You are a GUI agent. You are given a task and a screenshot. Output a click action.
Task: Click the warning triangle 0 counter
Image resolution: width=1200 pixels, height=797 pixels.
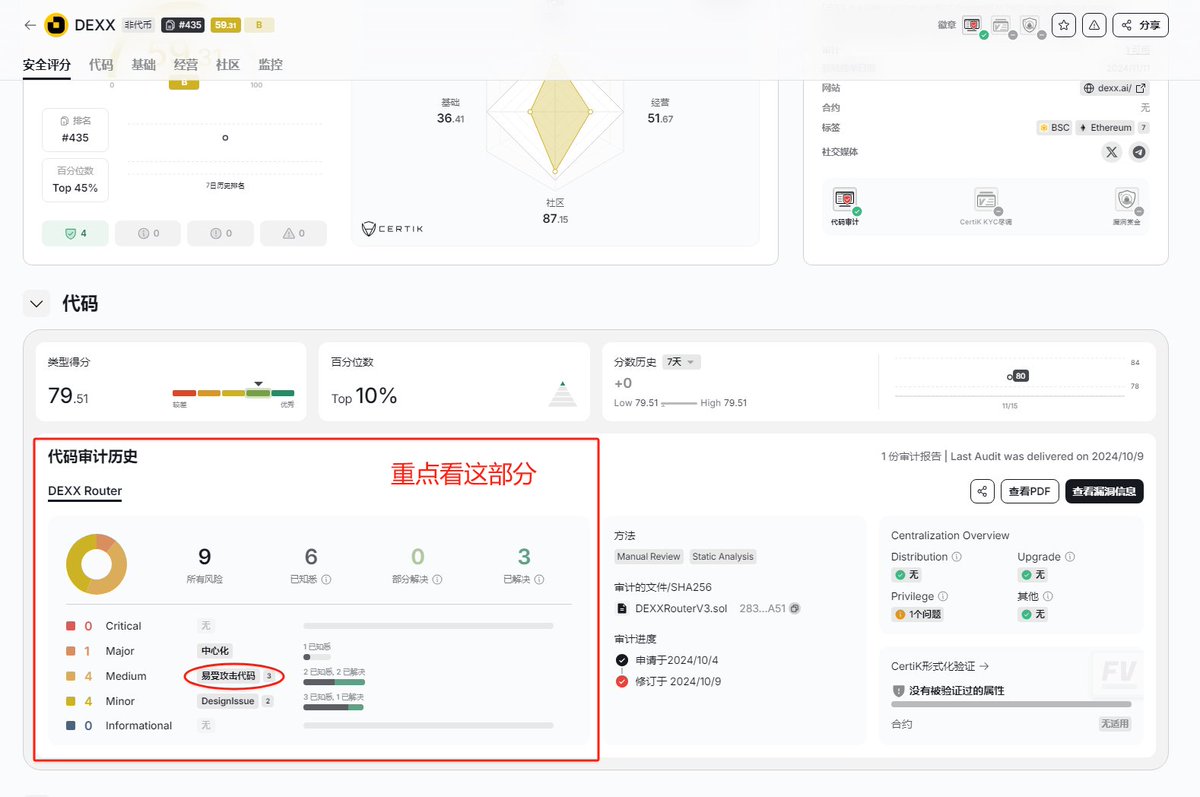coord(293,233)
